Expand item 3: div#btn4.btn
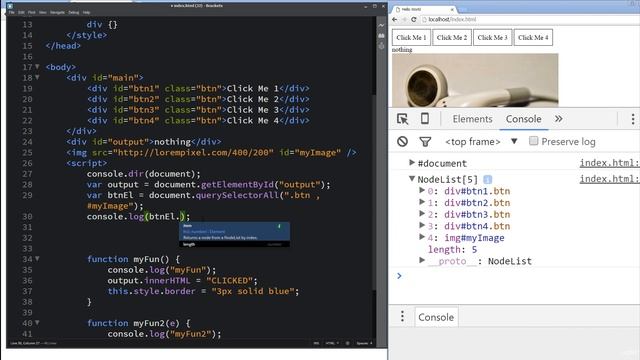Viewport: 640px width, 360px height. tap(422, 225)
